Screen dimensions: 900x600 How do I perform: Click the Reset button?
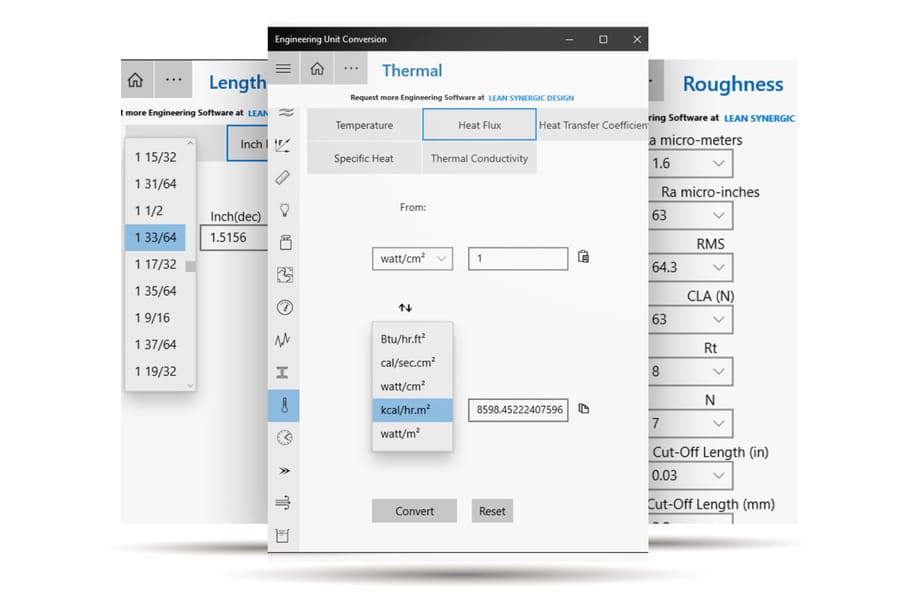(x=492, y=510)
